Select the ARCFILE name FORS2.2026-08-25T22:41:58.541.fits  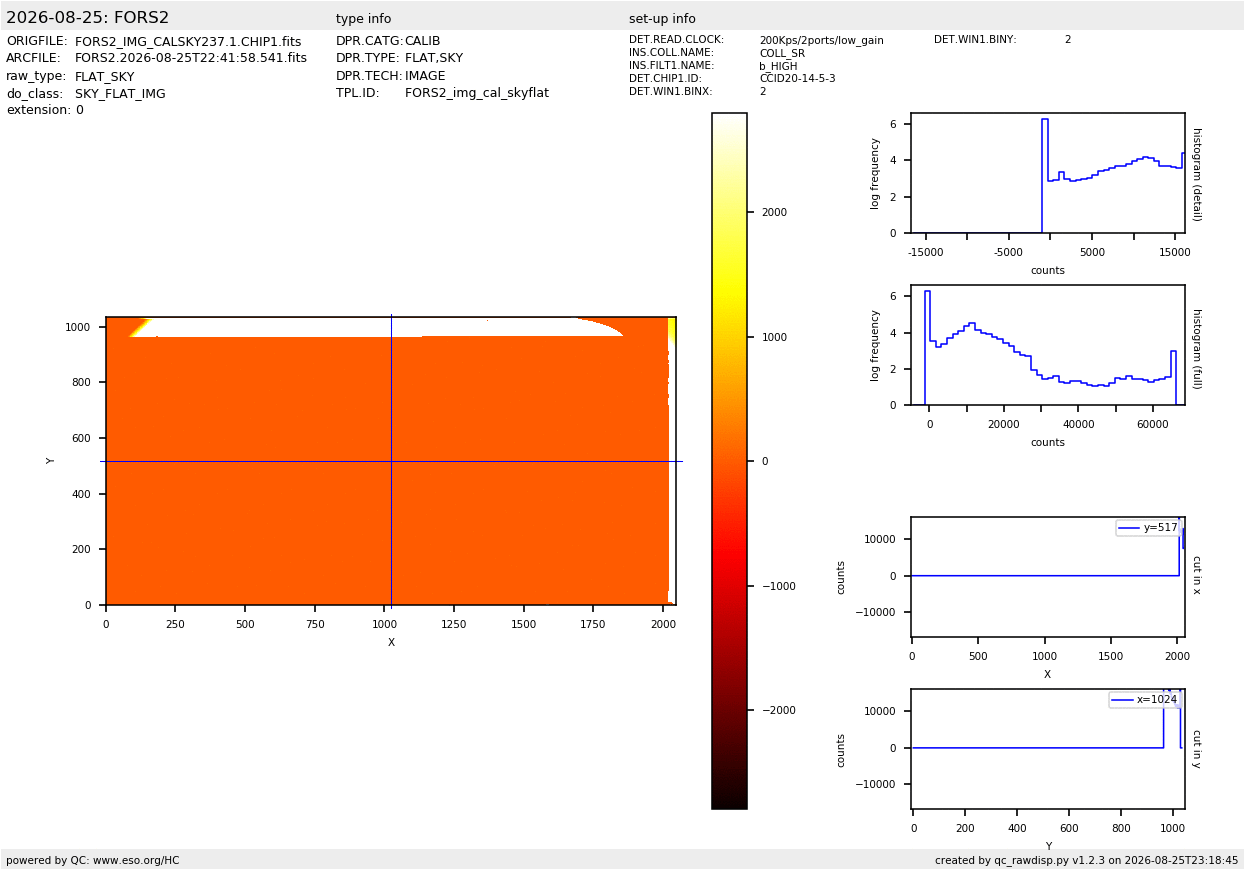191,59
